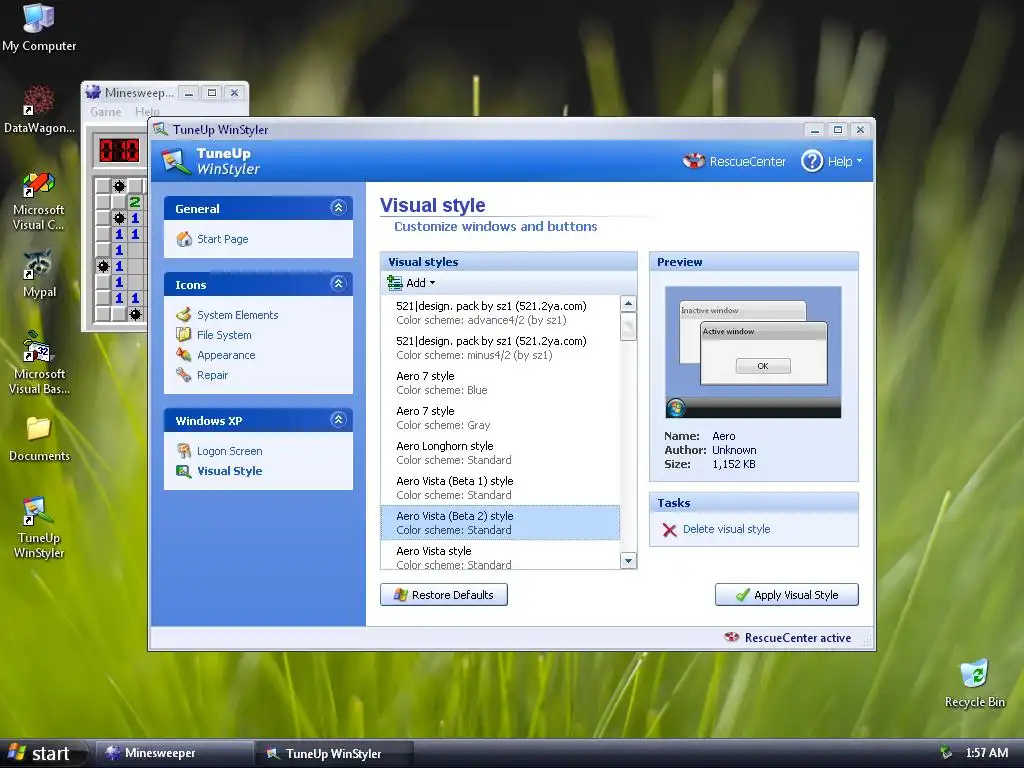This screenshot has width=1024, height=768.
Task: Open the File System section
Action: coord(224,335)
